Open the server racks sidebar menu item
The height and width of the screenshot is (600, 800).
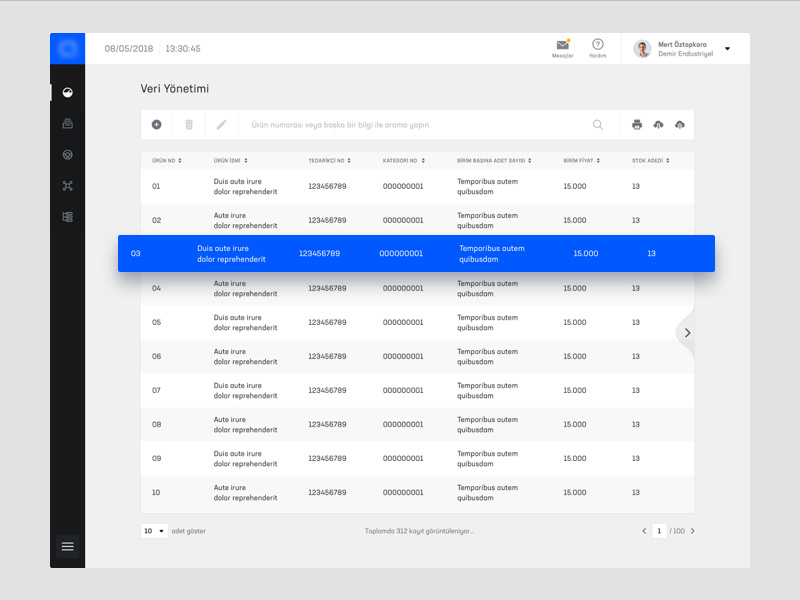click(68, 216)
